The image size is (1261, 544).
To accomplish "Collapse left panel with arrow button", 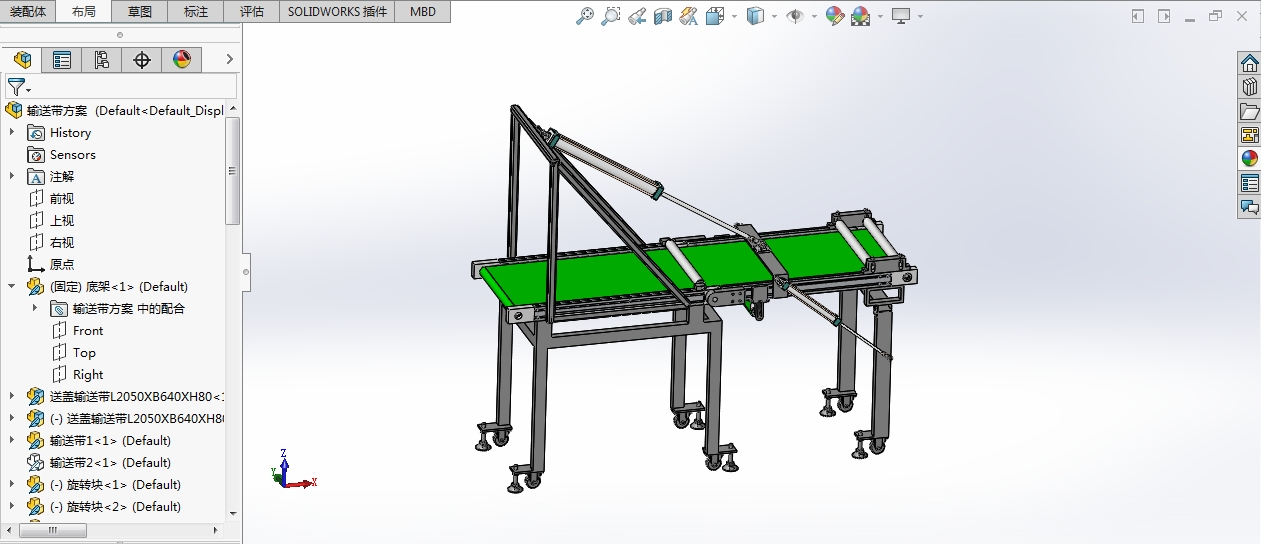I will click(x=1138, y=16).
